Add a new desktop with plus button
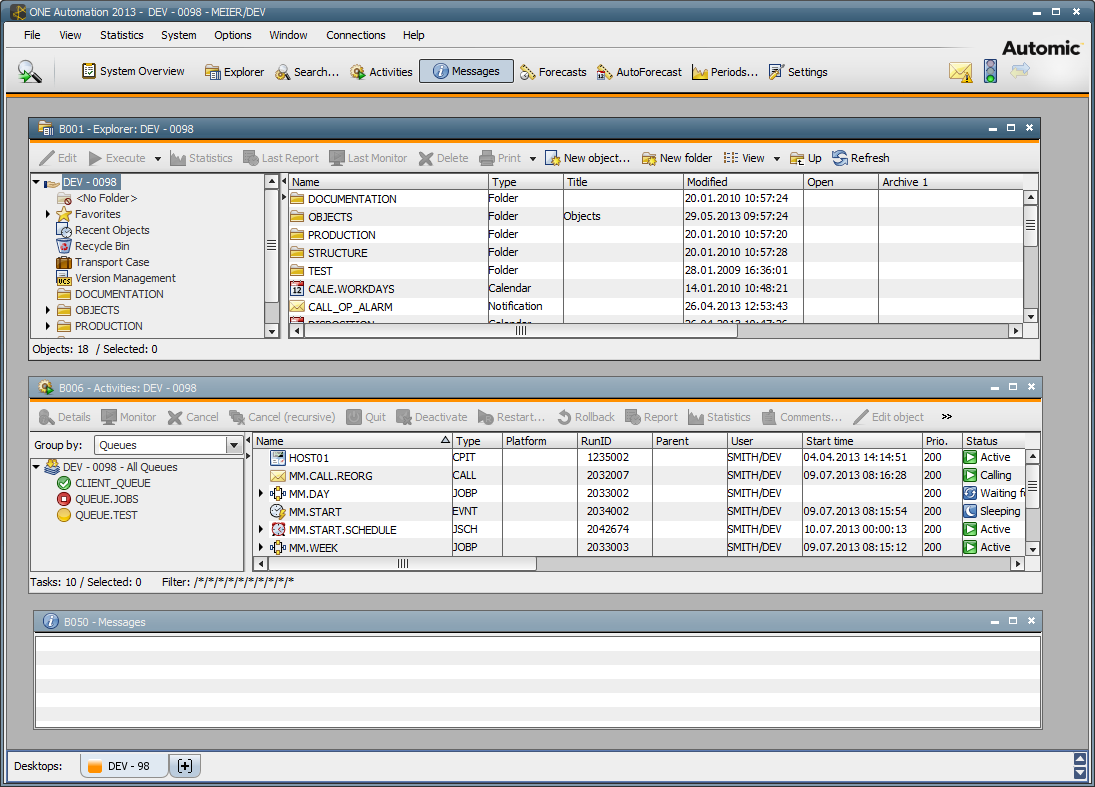This screenshot has width=1095, height=787. [185, 766]
